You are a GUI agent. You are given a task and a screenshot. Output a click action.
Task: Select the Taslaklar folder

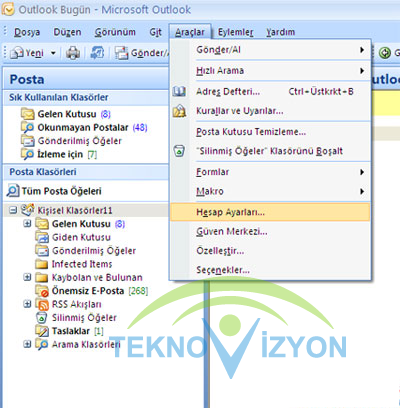70,331
